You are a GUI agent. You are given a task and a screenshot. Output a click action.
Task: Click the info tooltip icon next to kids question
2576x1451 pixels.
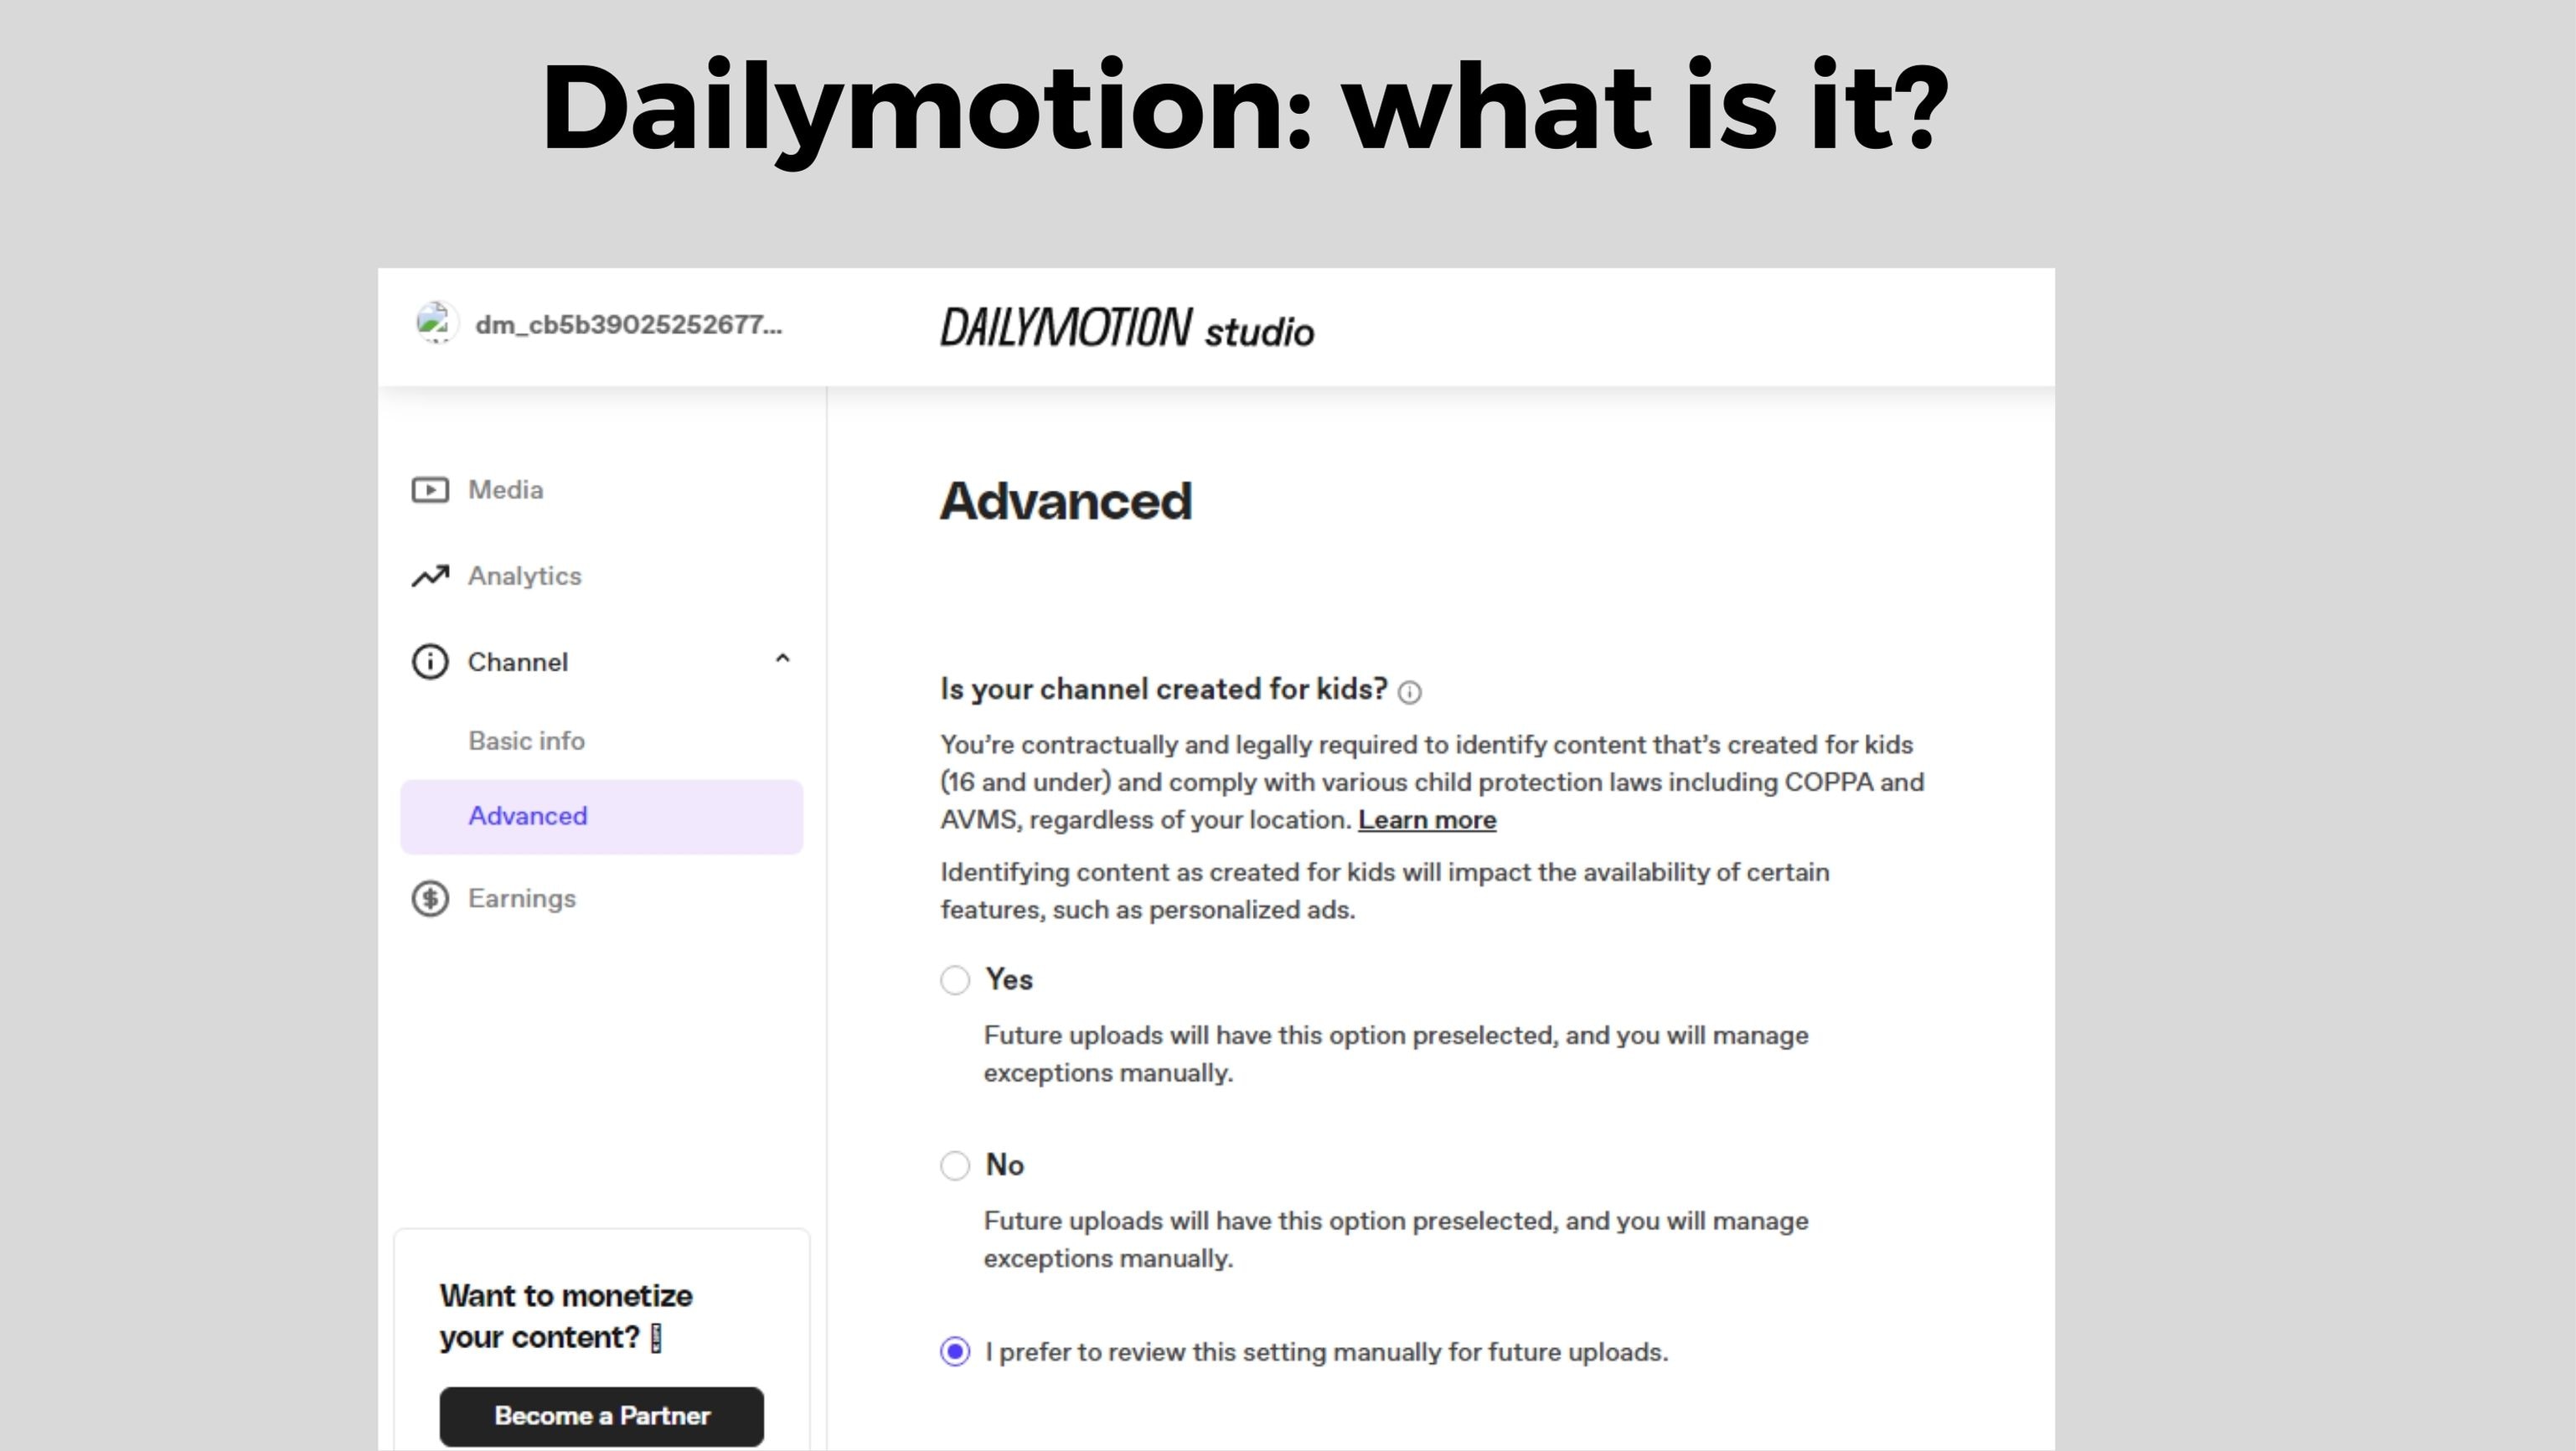tap(1410, 690)
